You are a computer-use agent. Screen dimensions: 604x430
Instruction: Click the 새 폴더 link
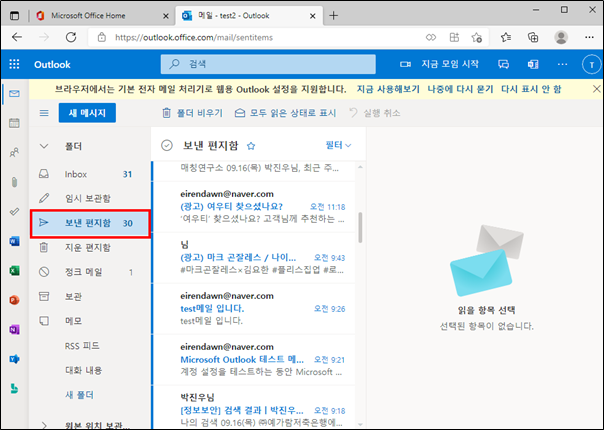(80, 395)
